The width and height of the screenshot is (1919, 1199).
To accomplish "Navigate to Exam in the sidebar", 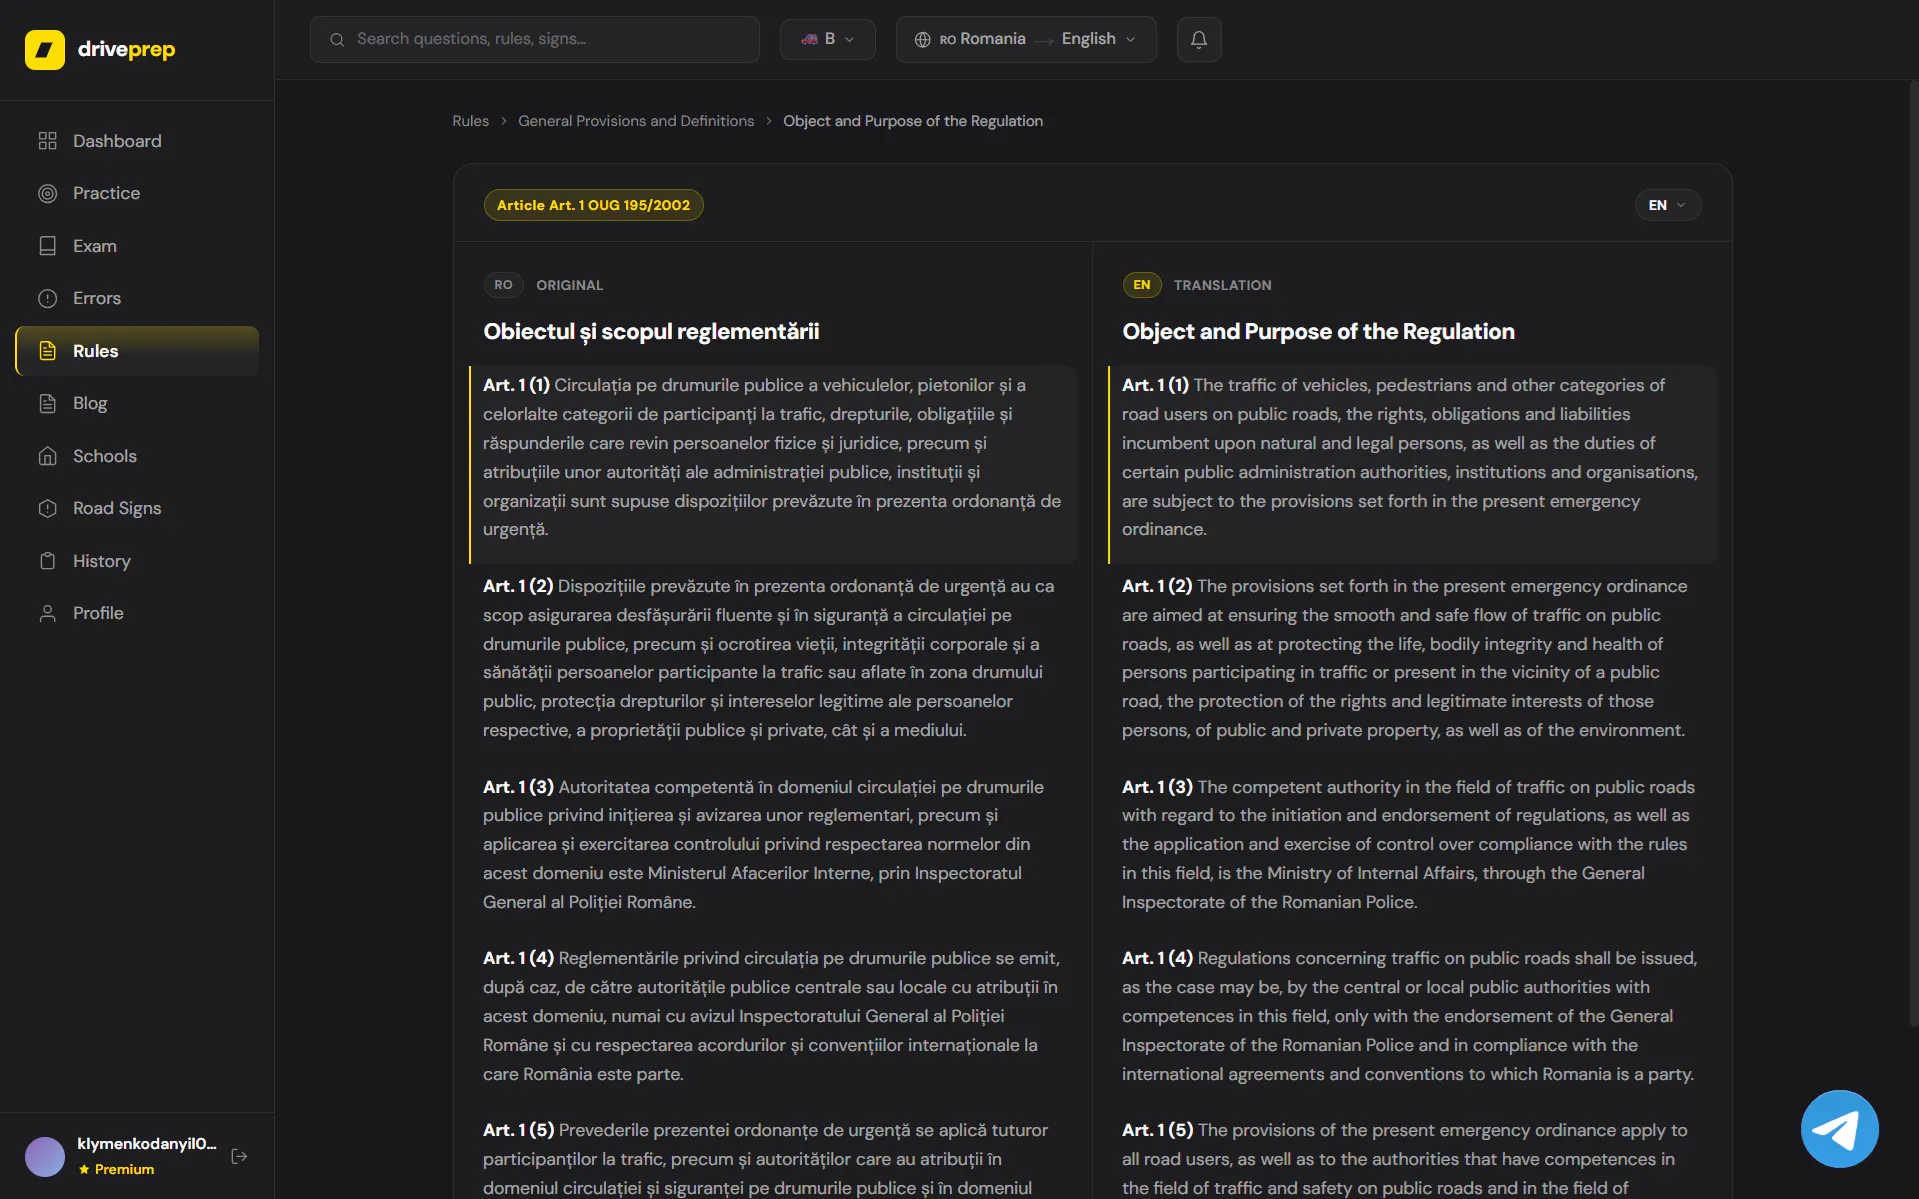I will click(137, 246).
